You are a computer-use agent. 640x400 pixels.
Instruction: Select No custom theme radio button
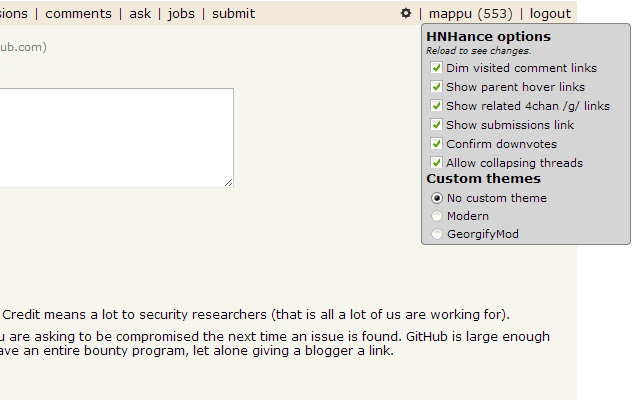click(436, 198)
